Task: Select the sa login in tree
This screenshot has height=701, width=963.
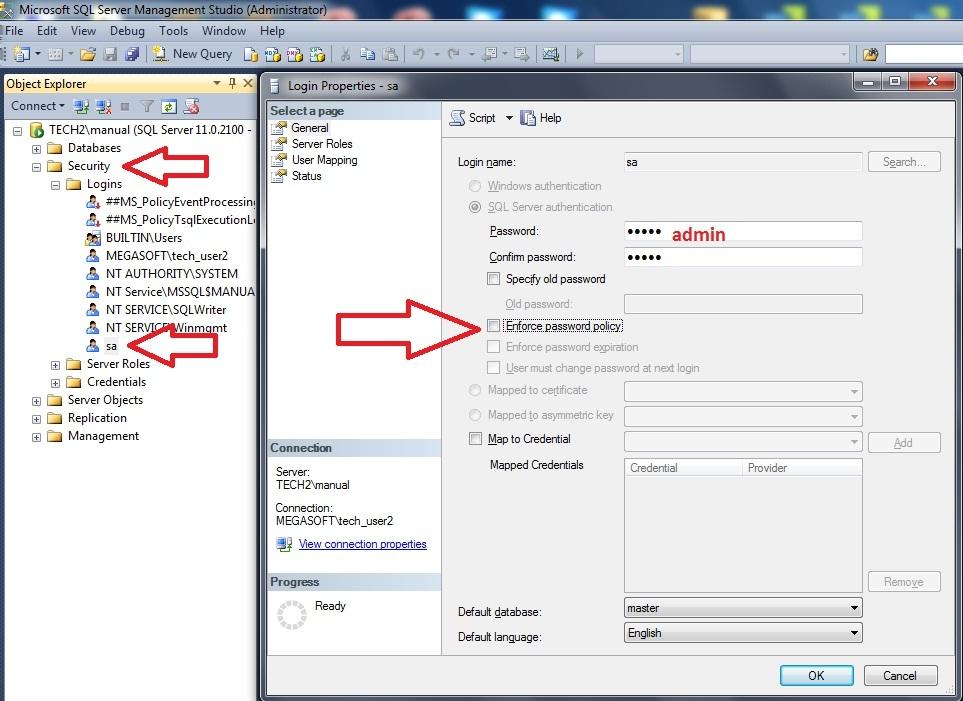Action: pos(111,346)
